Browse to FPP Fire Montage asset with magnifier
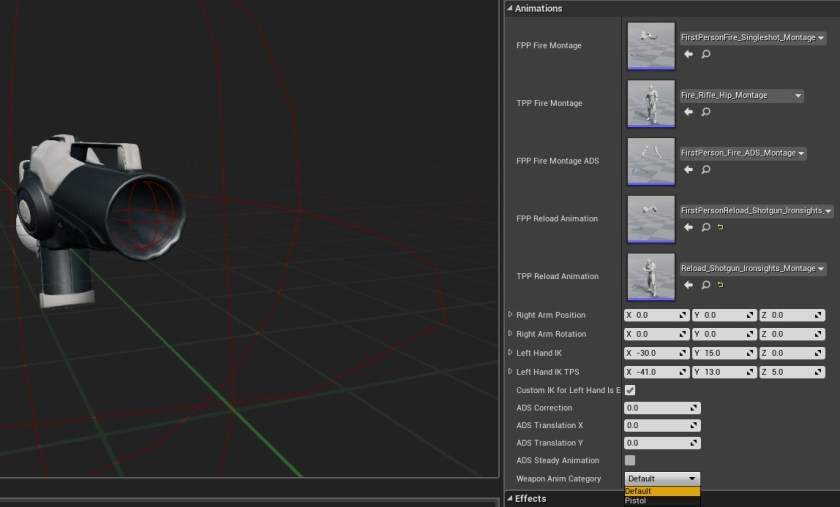 706,55
